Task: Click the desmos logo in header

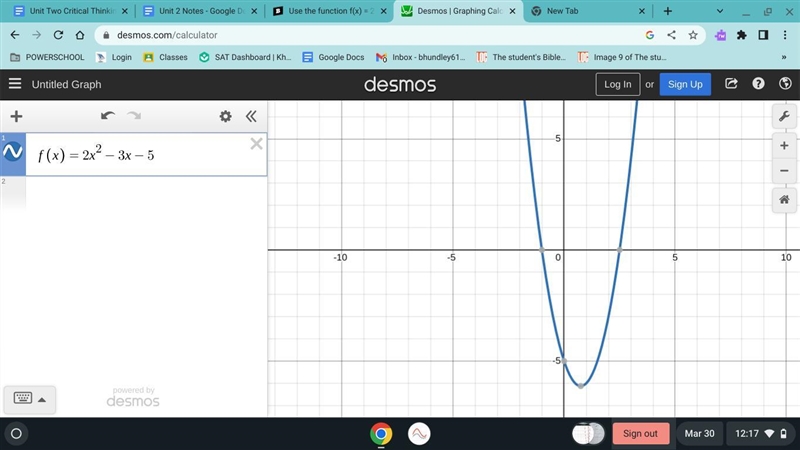Action: [400, 85]
